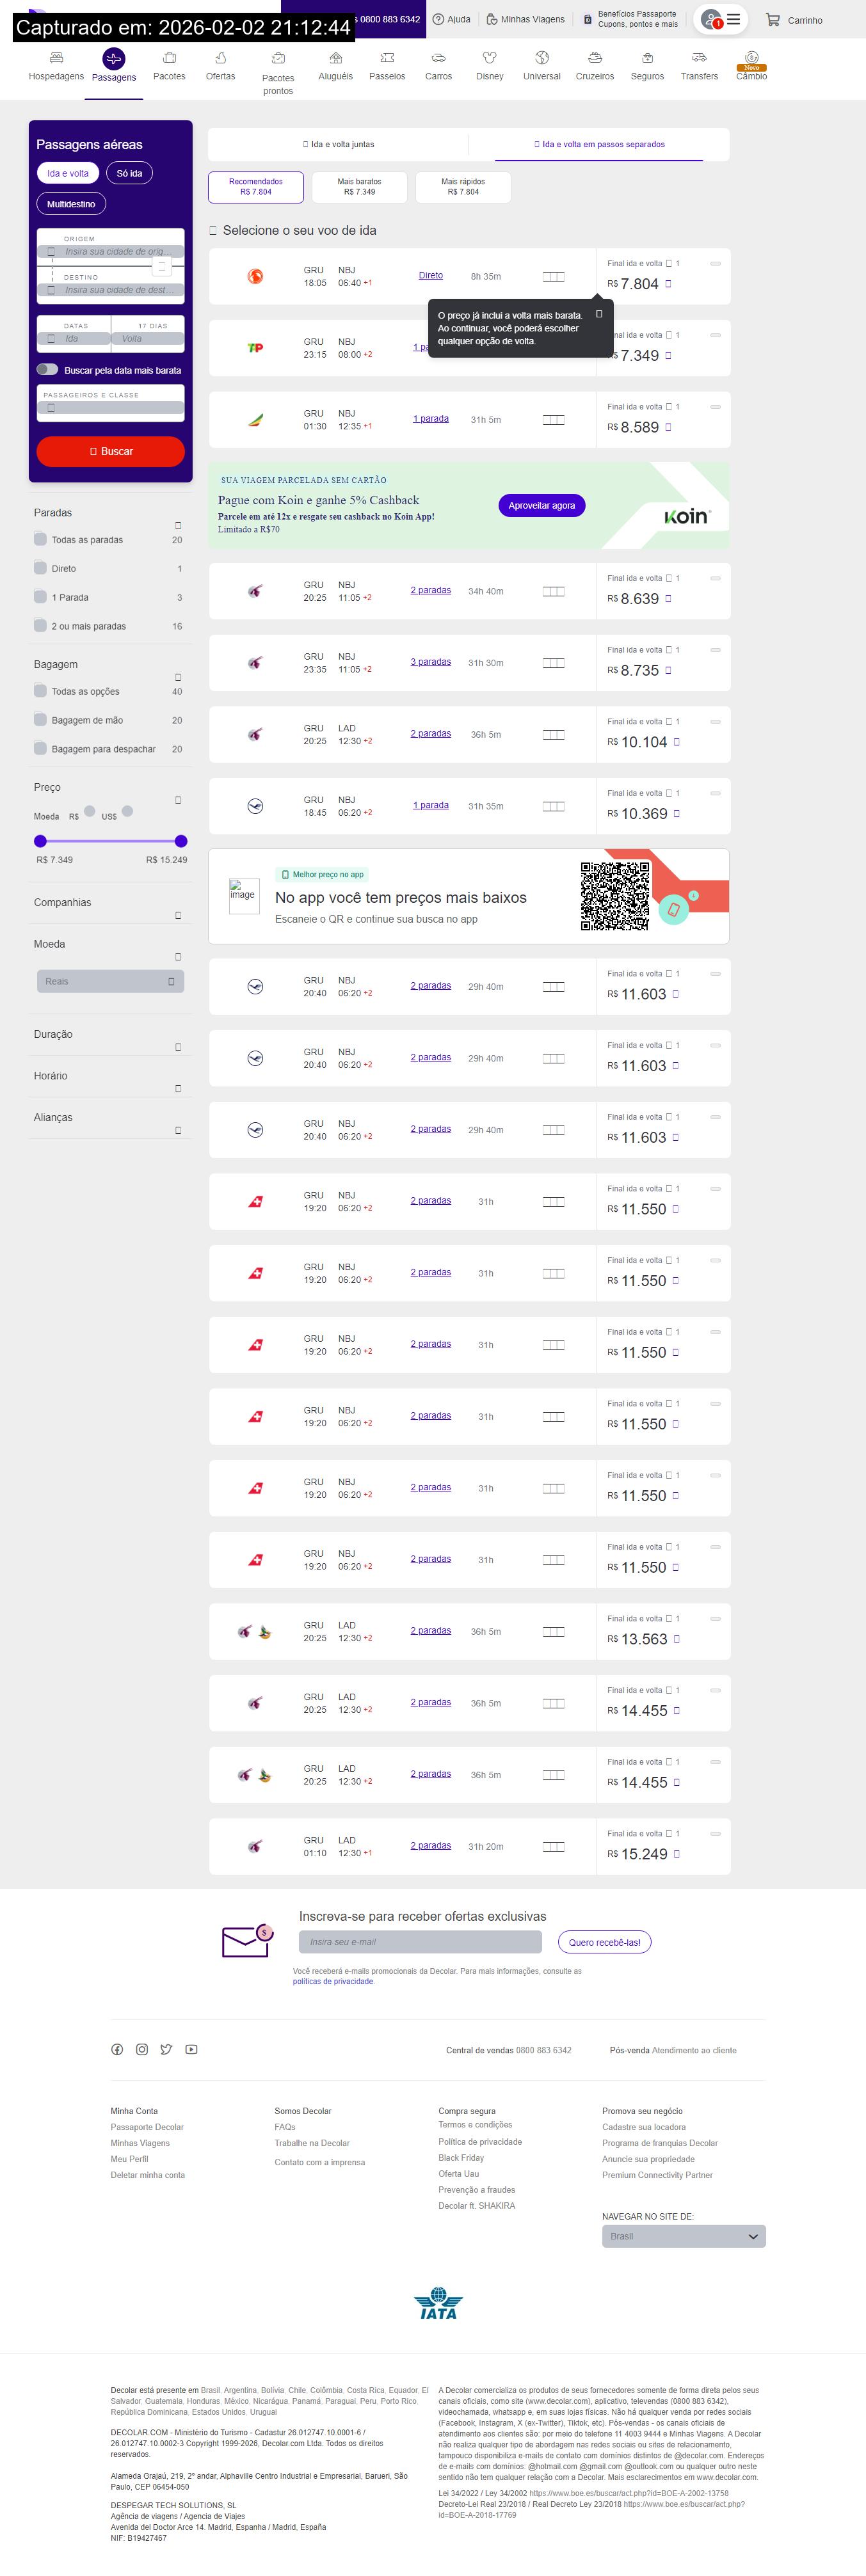Open 'Navegar no site de' Brasil dropdown

(x=683, y=2236)
